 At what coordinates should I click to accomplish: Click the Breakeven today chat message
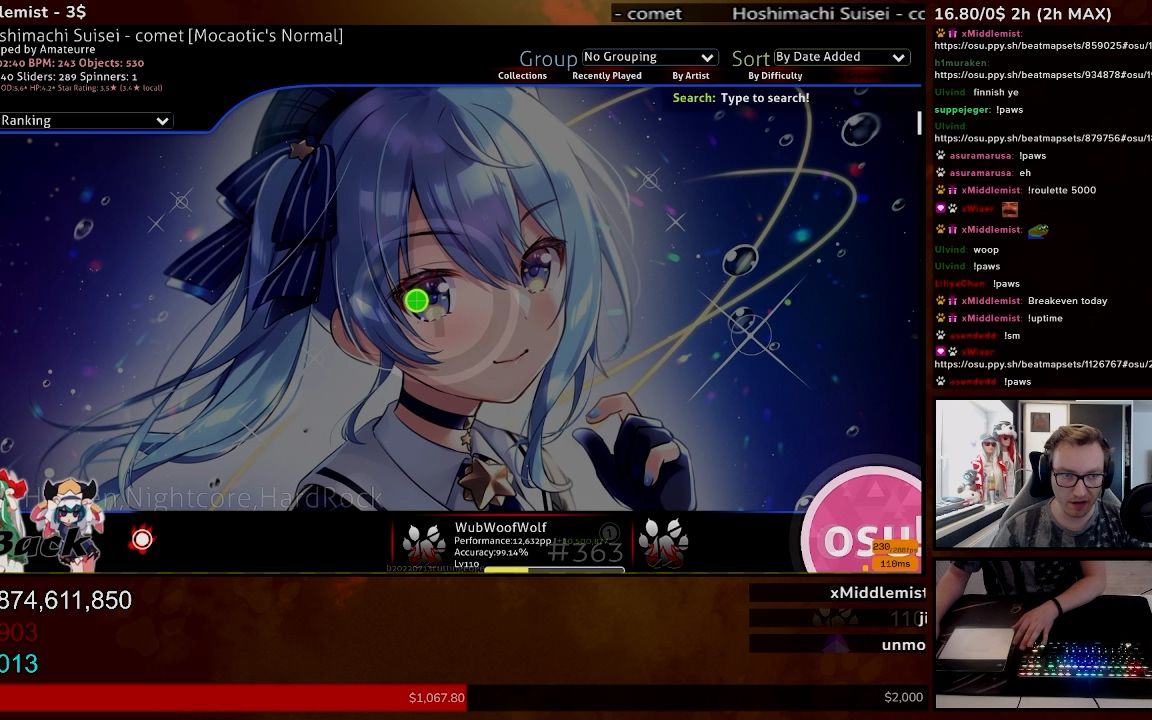(x=1068, y=301)
